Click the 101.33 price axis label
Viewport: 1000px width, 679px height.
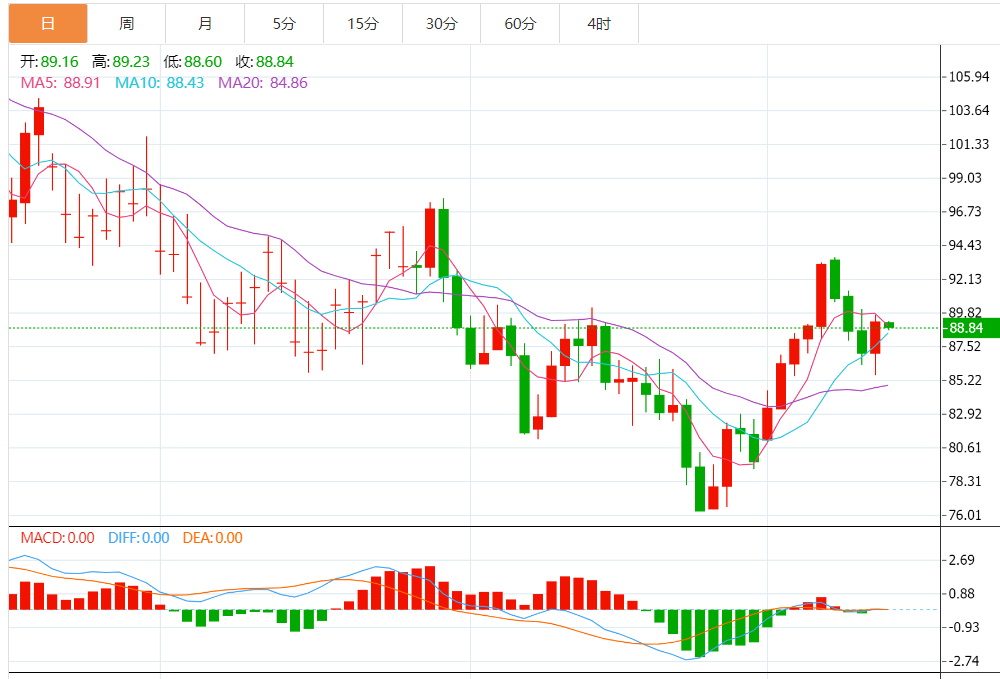pyautogui.click(x=969, y=144)
